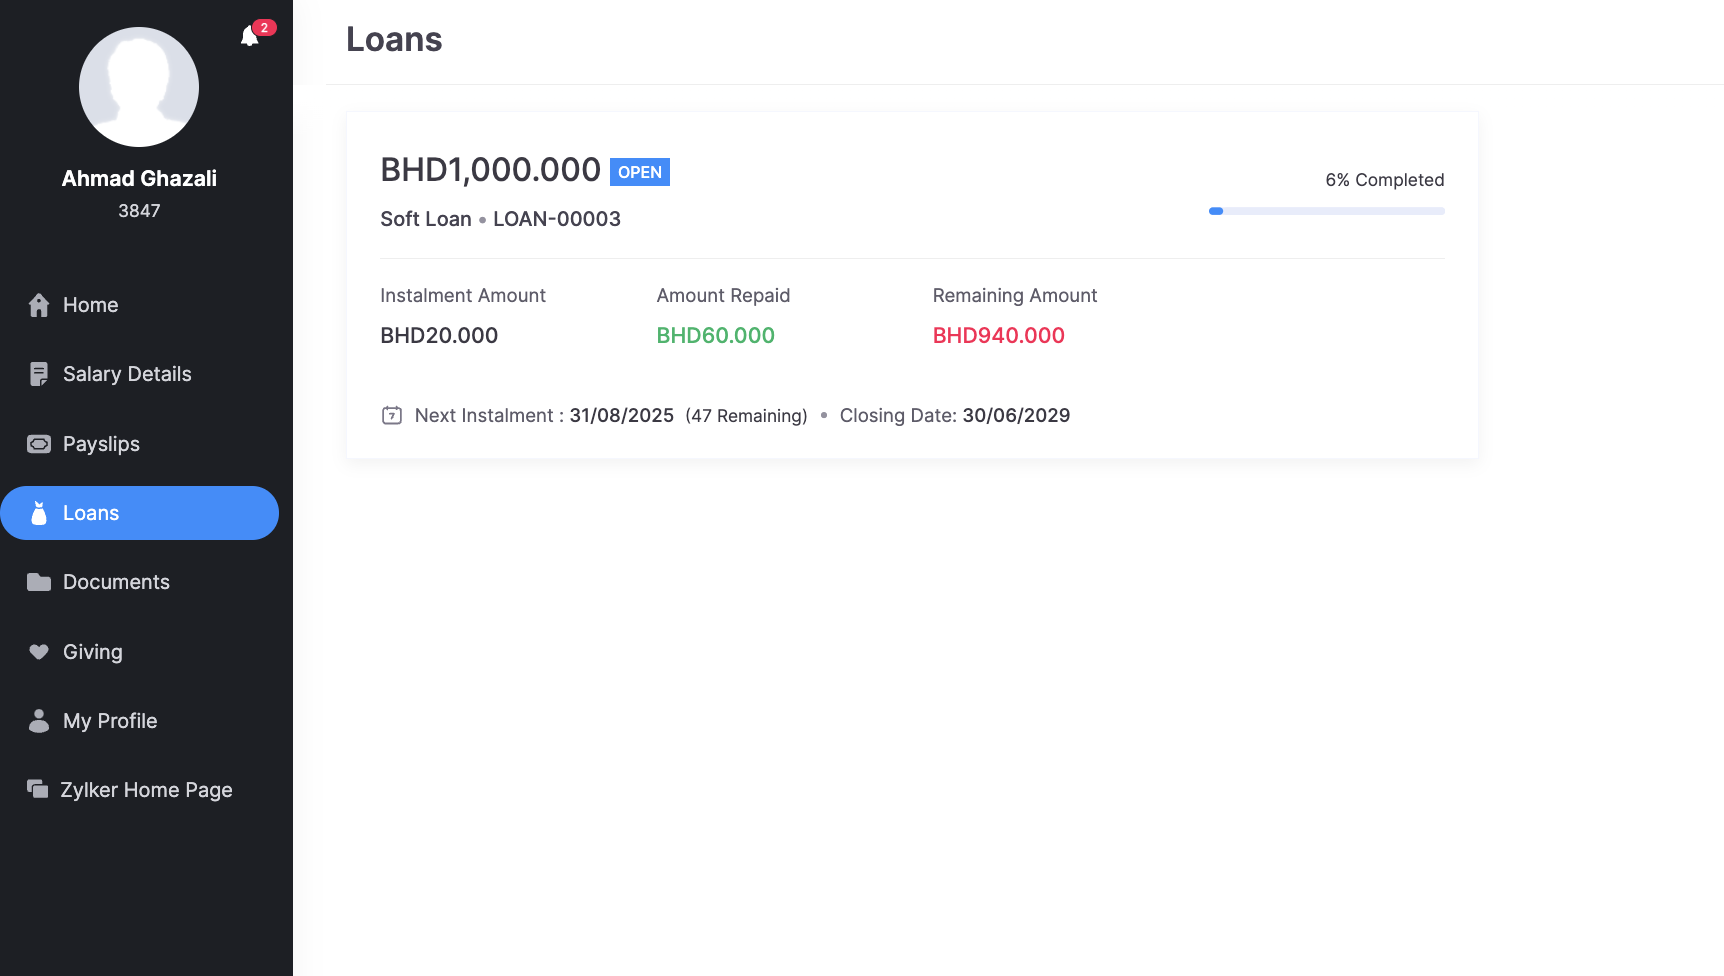The width and height of the screenshot is (1724, 976).
Task: Open Zylker Home Page link
Action: (146, 790)
